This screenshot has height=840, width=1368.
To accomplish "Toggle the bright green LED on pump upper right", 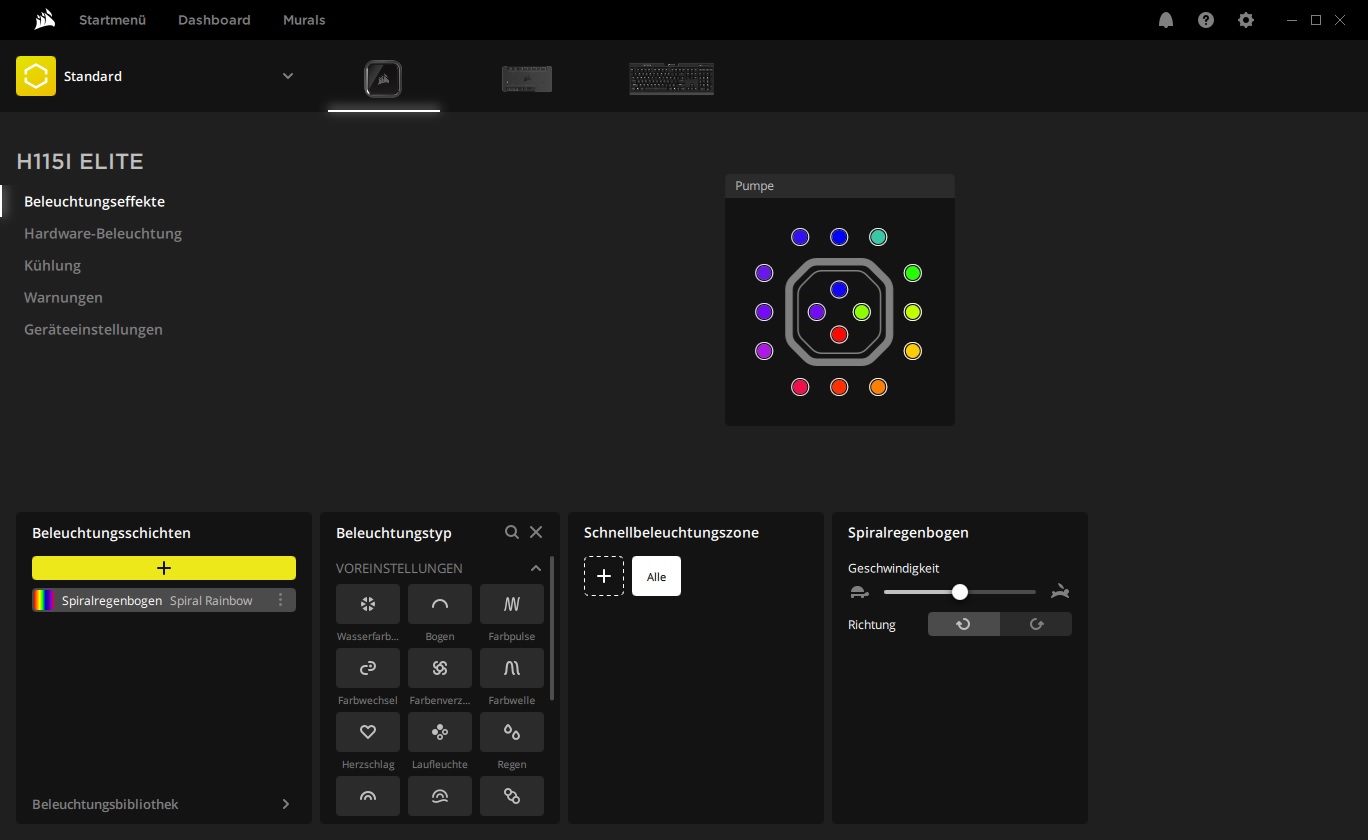I will (x=912, y=273).
